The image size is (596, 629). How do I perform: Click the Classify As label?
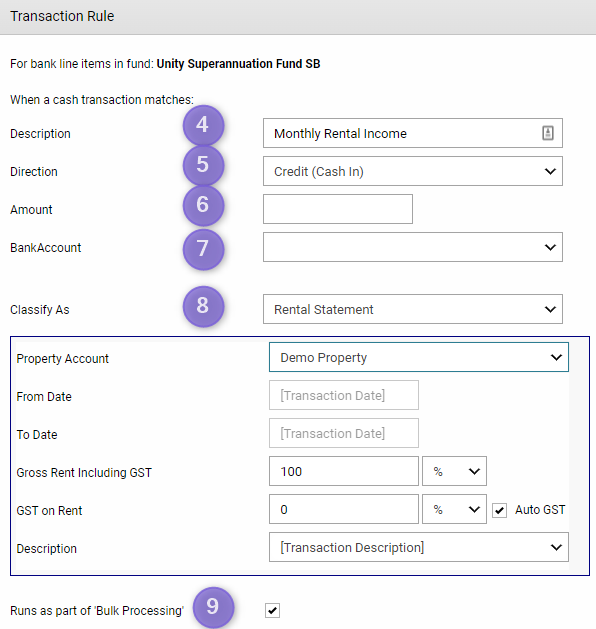[40, 310]
